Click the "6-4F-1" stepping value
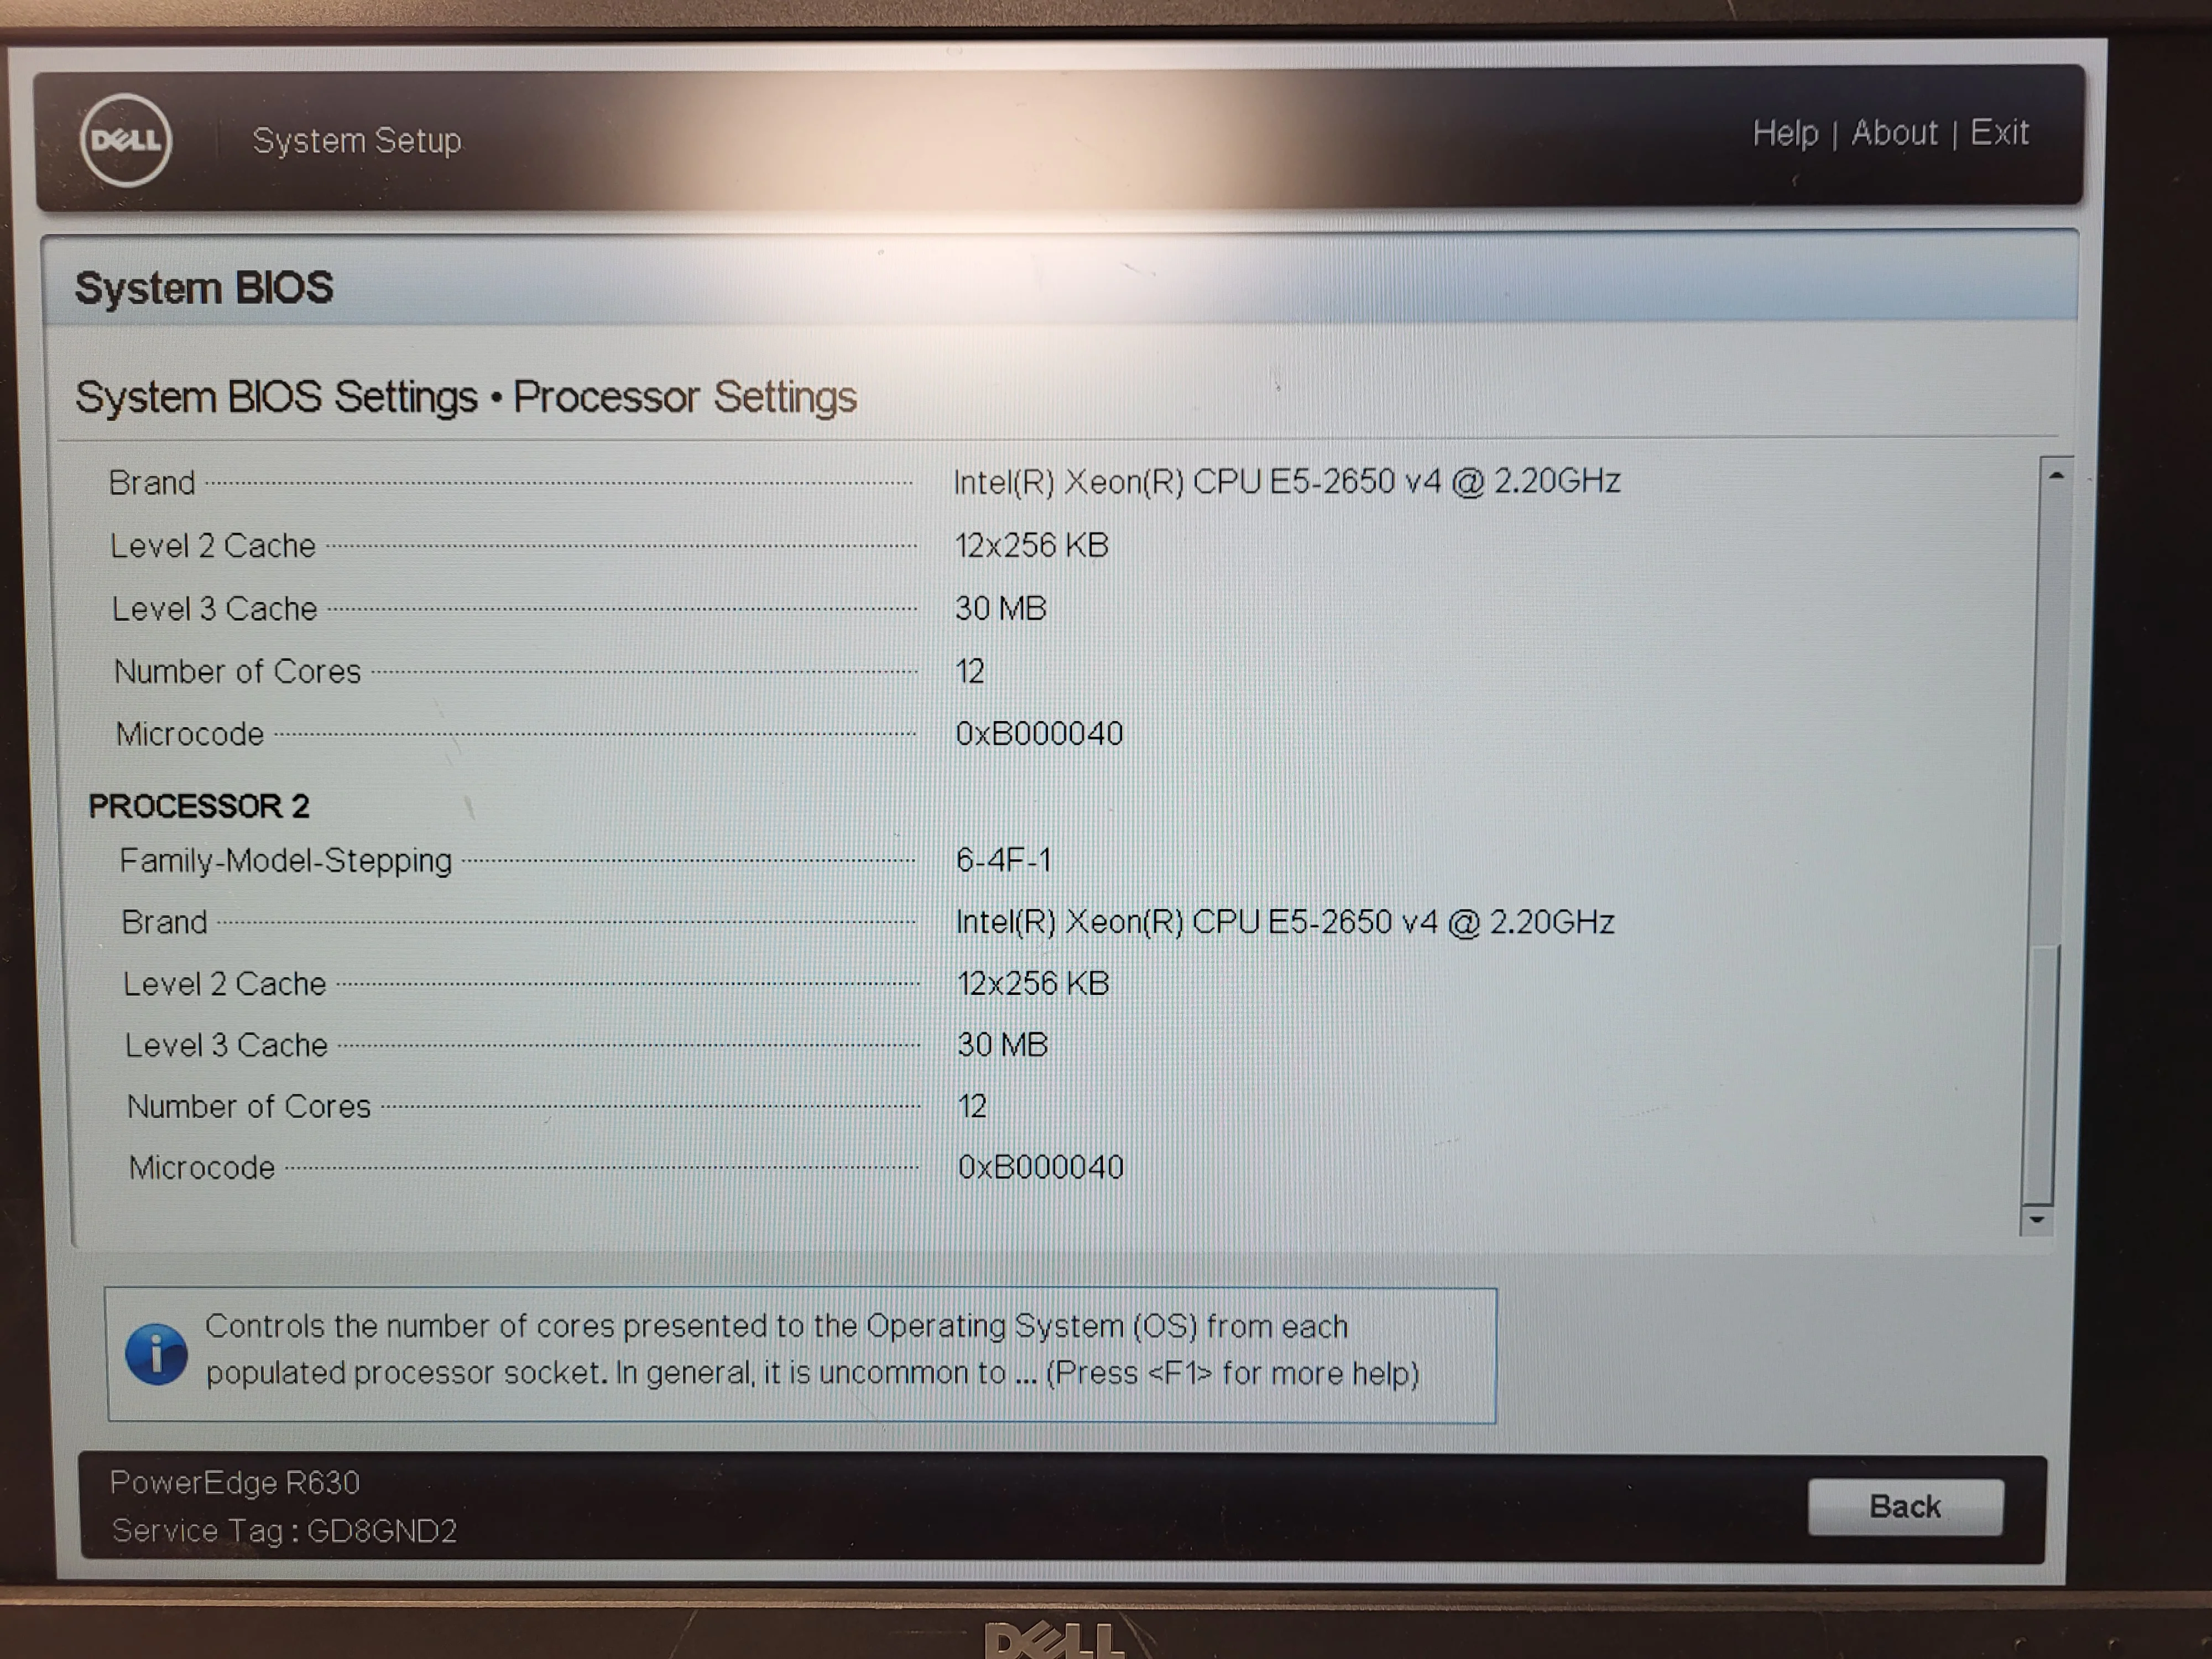This screenshot has height=1659, width=2212. (x=1004, y=860)
